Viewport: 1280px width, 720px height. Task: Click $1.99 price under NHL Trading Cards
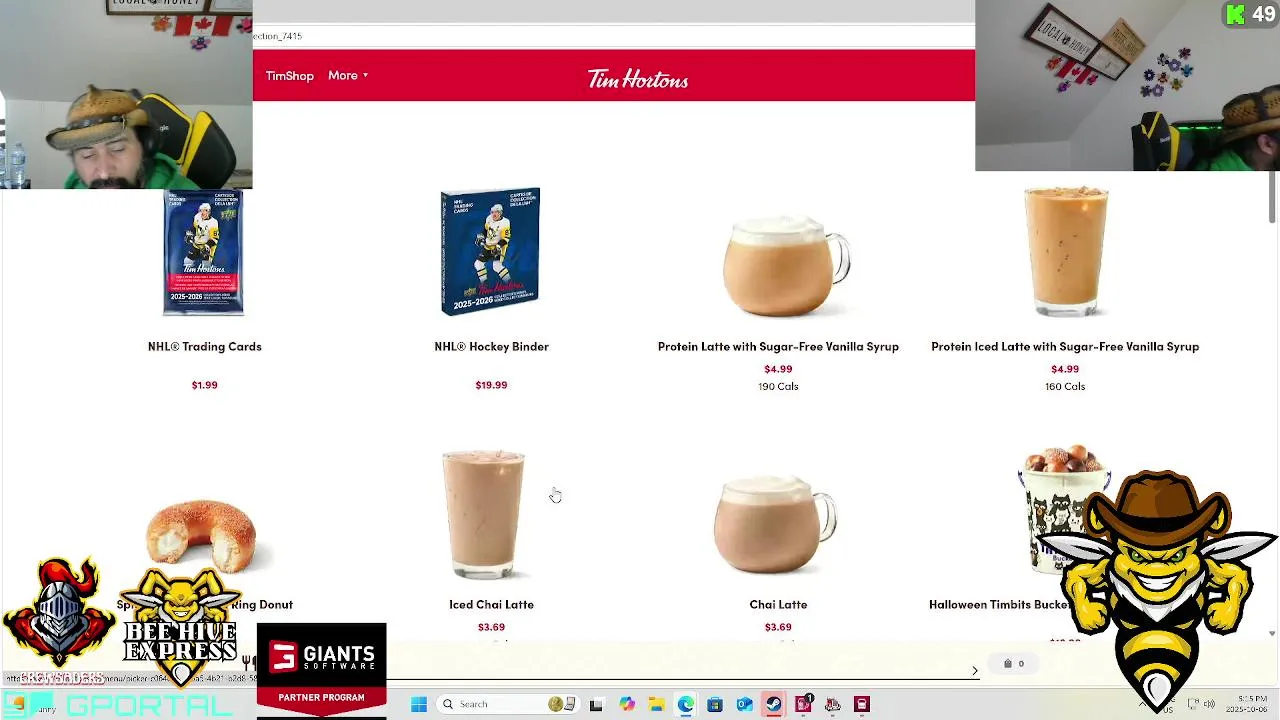click(x=204, y=385)
